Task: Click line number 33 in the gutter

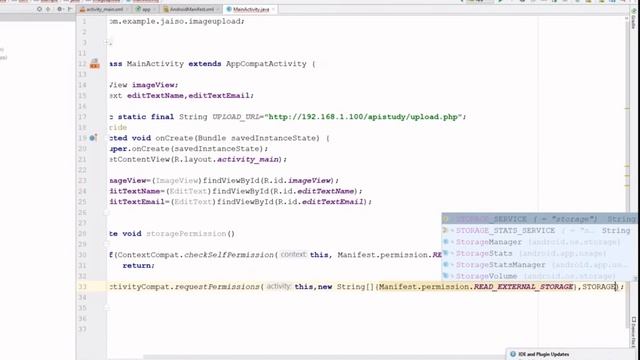Action: click(x=82, y=287)
